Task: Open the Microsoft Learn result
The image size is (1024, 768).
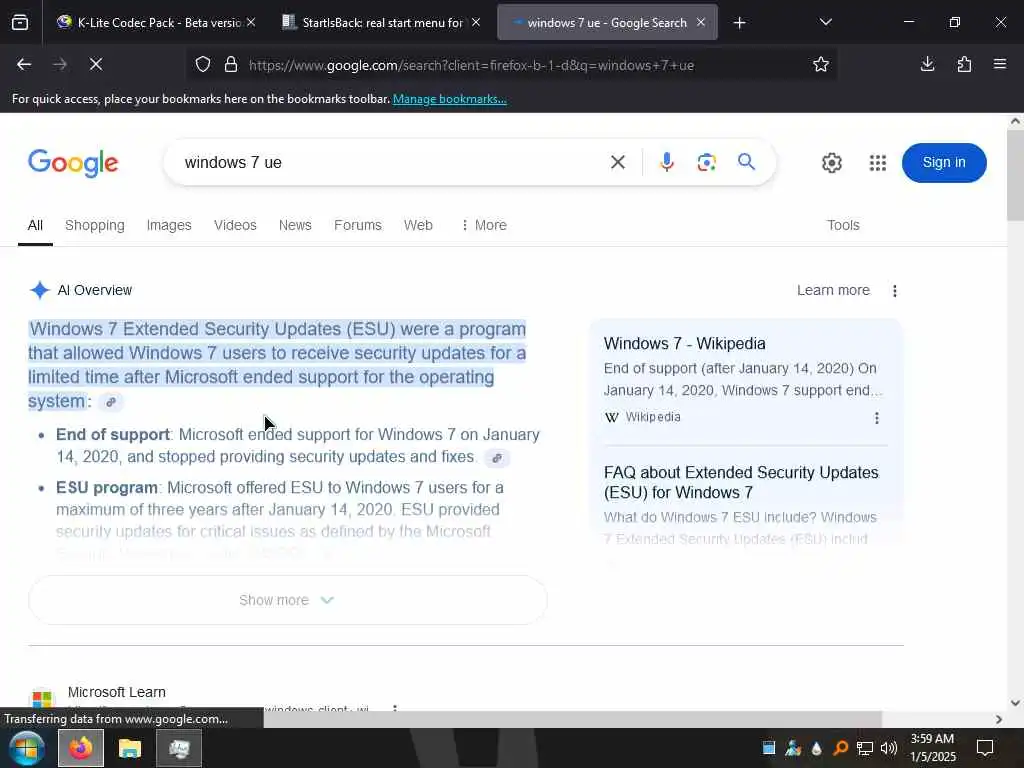Action: click(x=117, y=692)
